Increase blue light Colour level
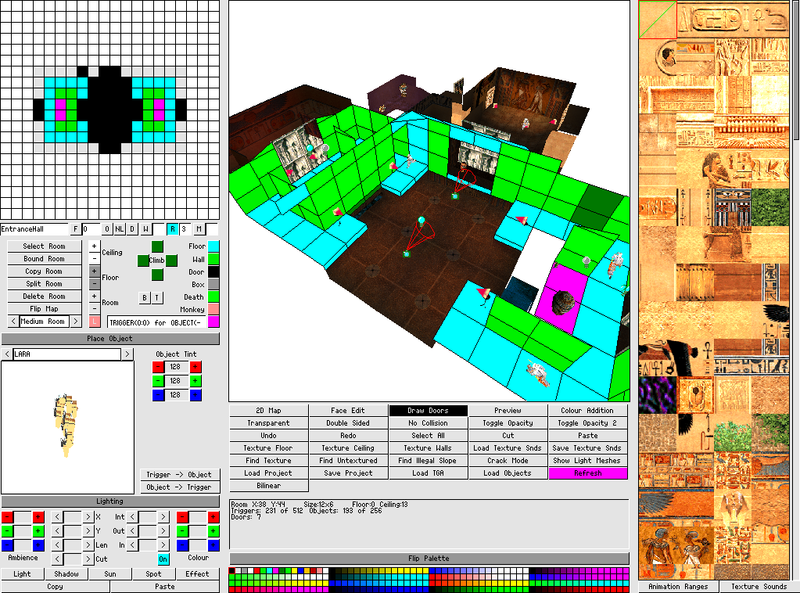The height and width of the screenshot is (593, 800). (213, 545)
